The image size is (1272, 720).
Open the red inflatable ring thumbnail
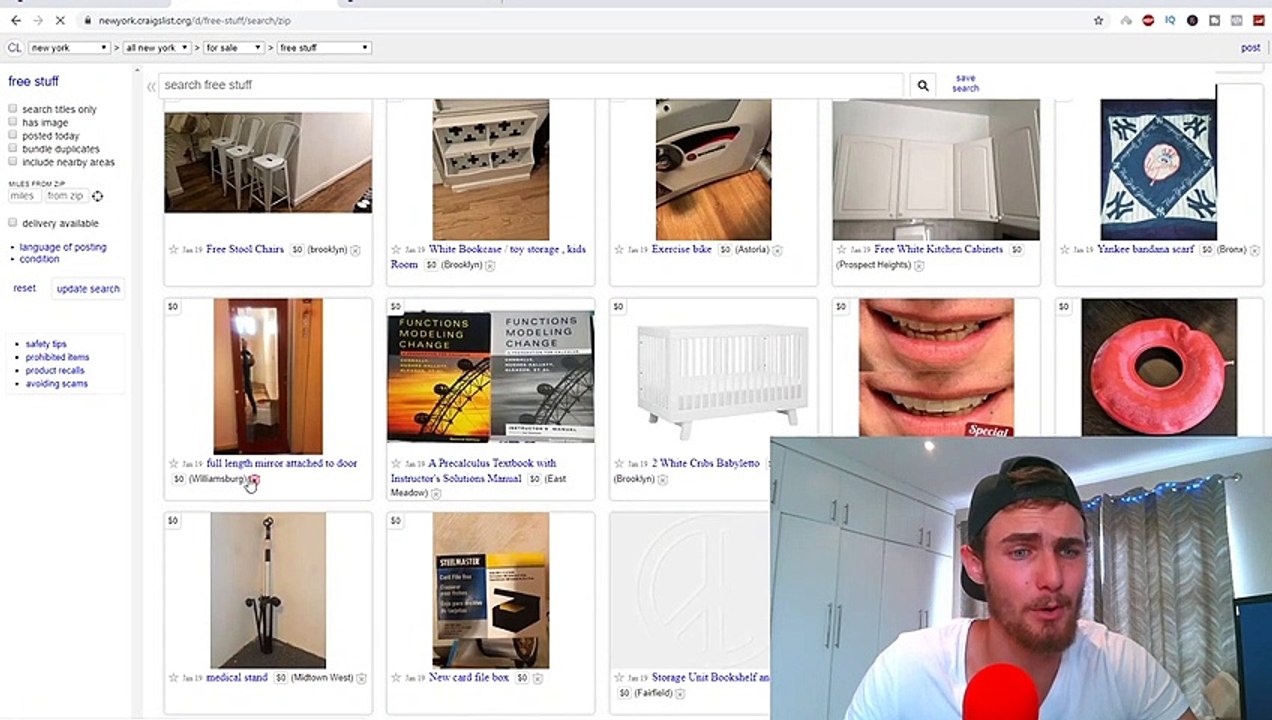click(x=1159, y=367)
